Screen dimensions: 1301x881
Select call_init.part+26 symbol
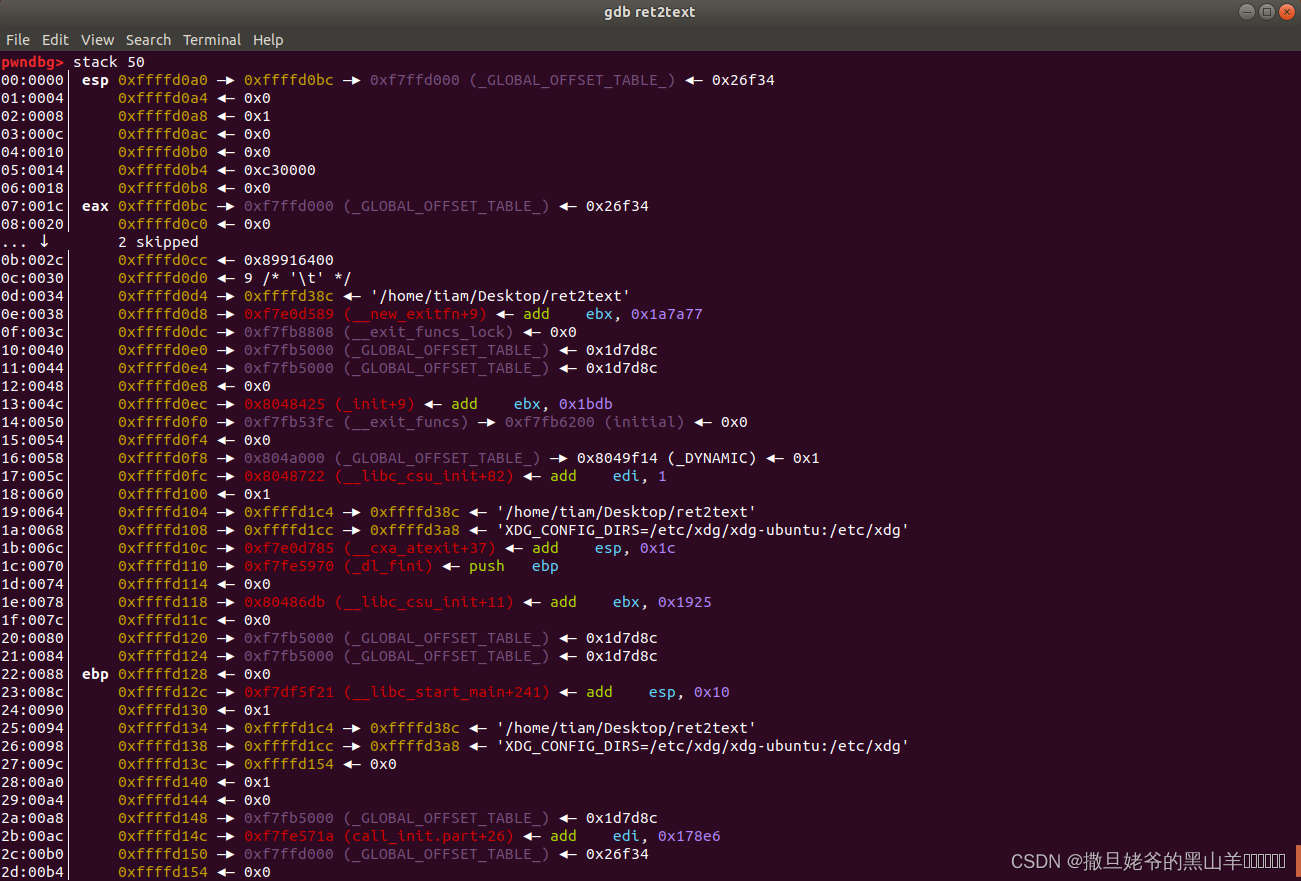click(429, 836)
